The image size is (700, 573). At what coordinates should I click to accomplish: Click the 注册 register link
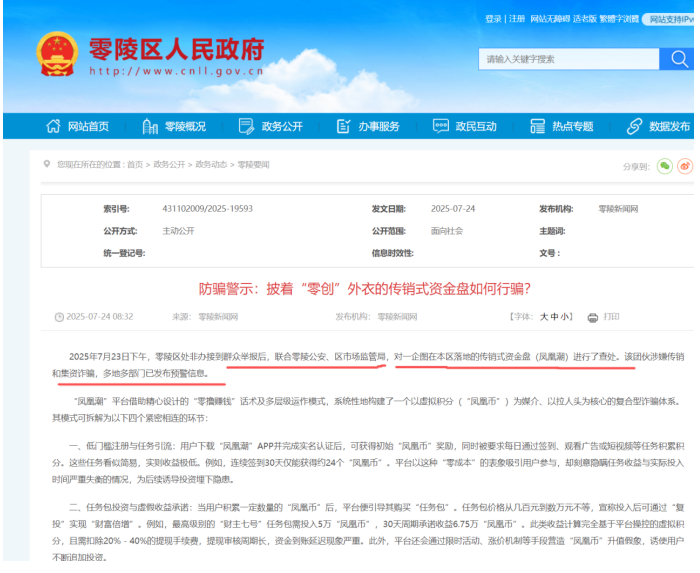click(x=516, y=19)
